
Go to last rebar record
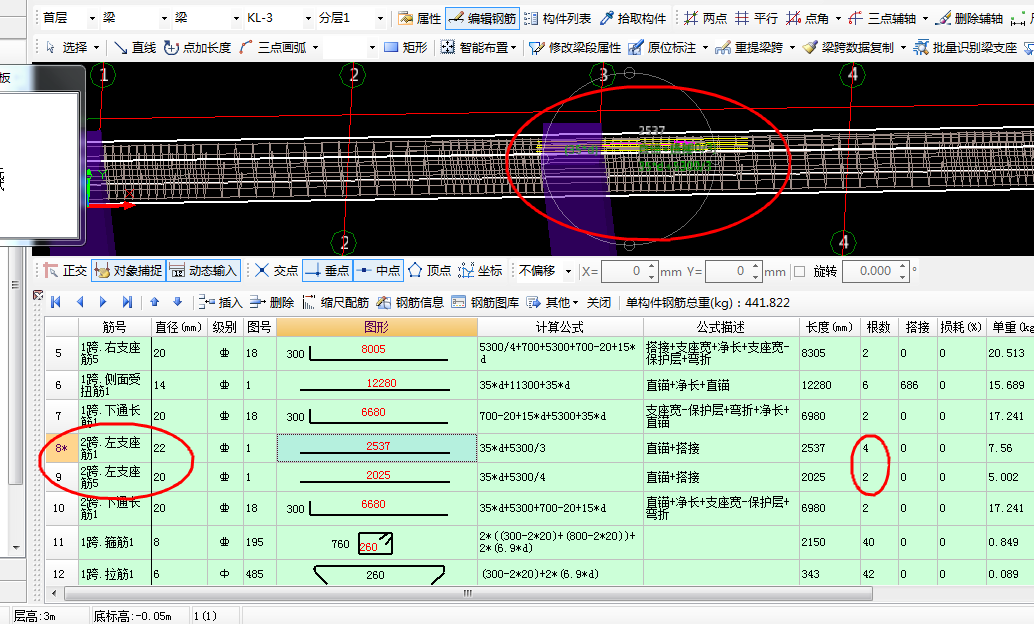tap(127, 302)
